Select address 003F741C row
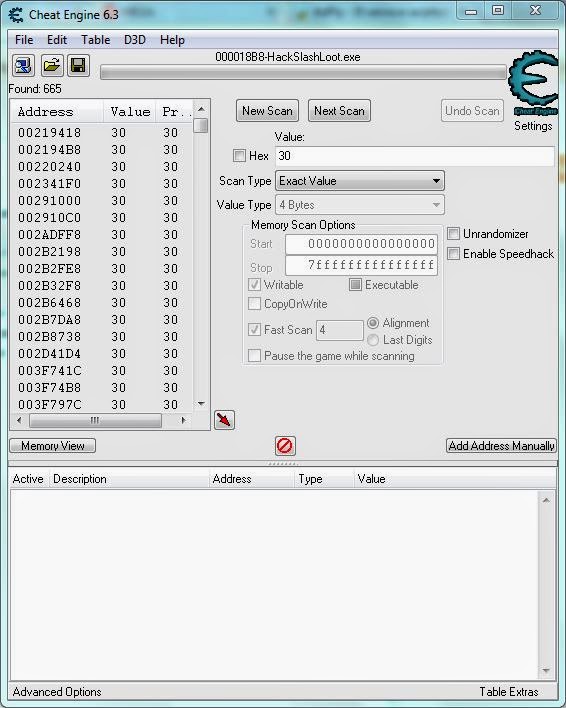Viewport: 566px width, 708px height. pos(102,371)
